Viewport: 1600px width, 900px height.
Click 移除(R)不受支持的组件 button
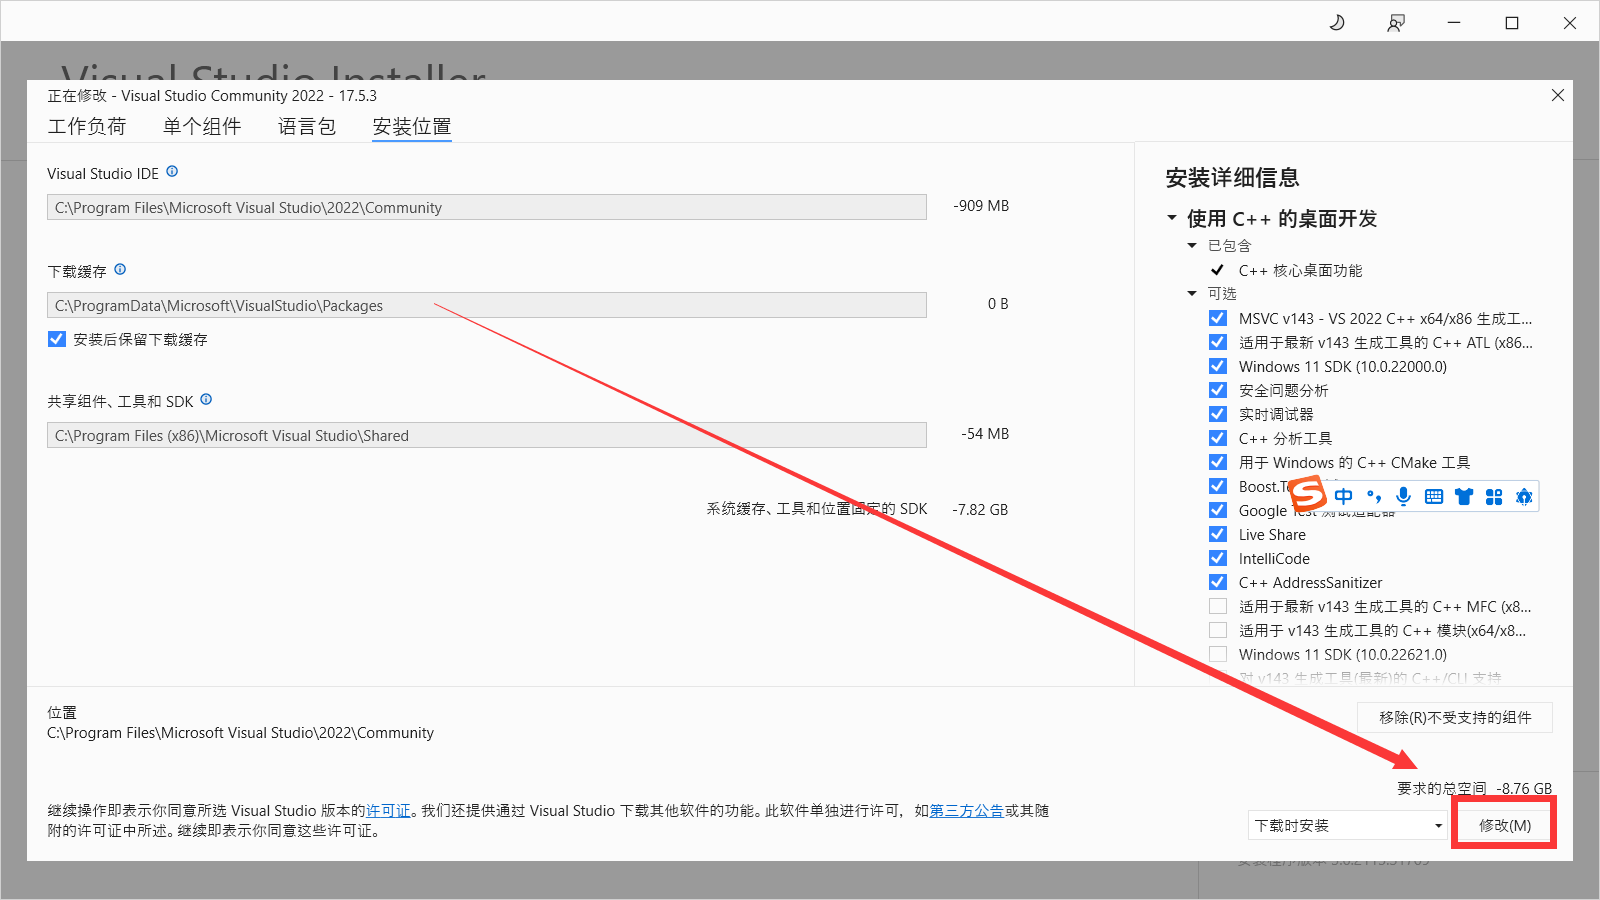click(1455, 717)
